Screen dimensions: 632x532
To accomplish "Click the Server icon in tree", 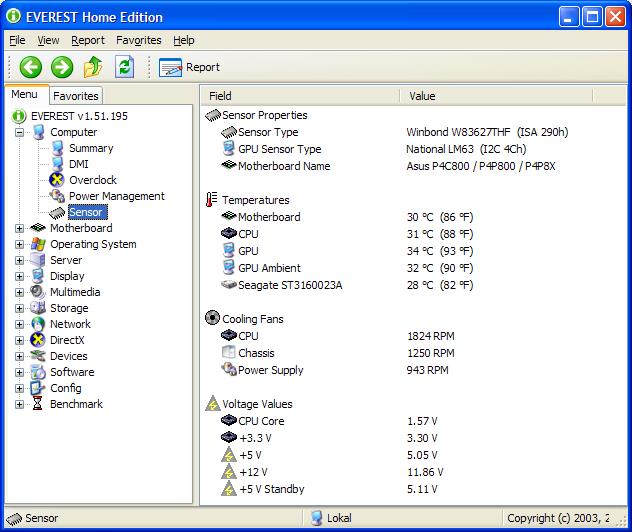I will point(38,260).
